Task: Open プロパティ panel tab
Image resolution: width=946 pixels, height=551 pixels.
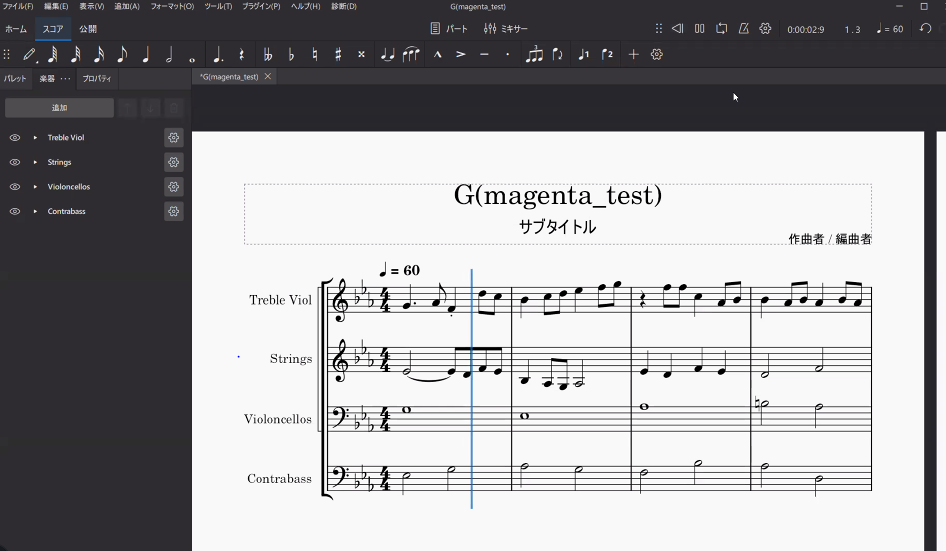Action: tap(97, 78)
